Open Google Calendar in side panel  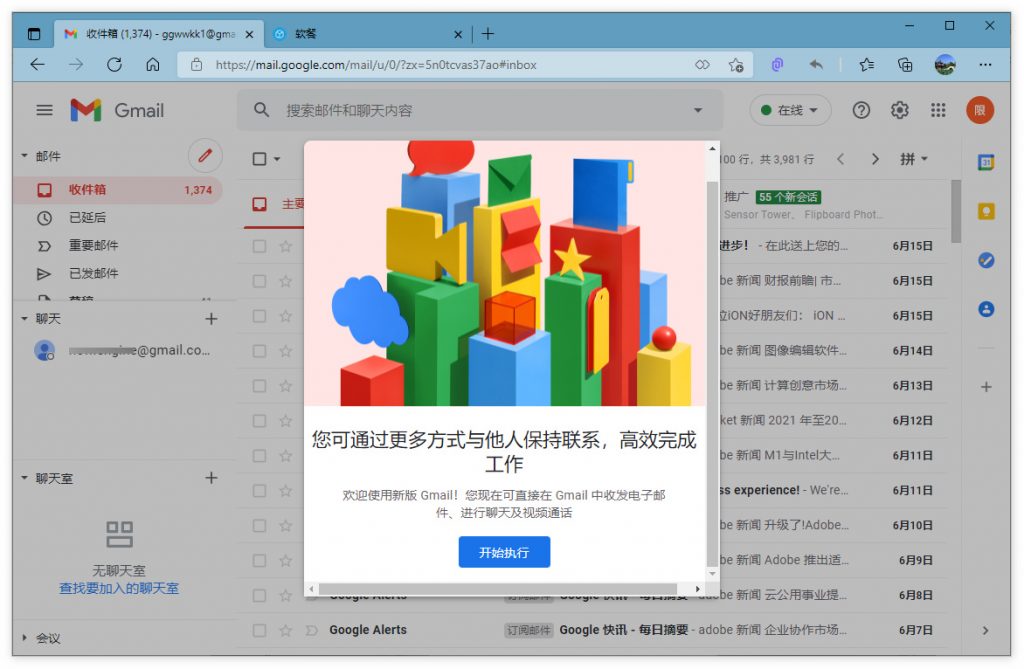tap(987, 160)
